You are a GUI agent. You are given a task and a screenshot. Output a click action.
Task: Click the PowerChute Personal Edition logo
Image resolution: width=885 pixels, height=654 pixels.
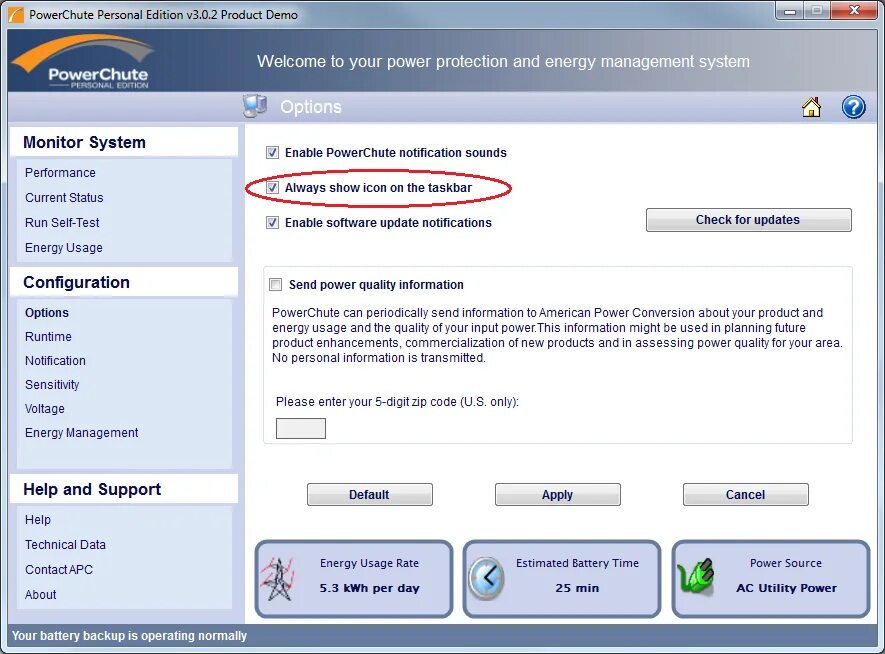84,62
